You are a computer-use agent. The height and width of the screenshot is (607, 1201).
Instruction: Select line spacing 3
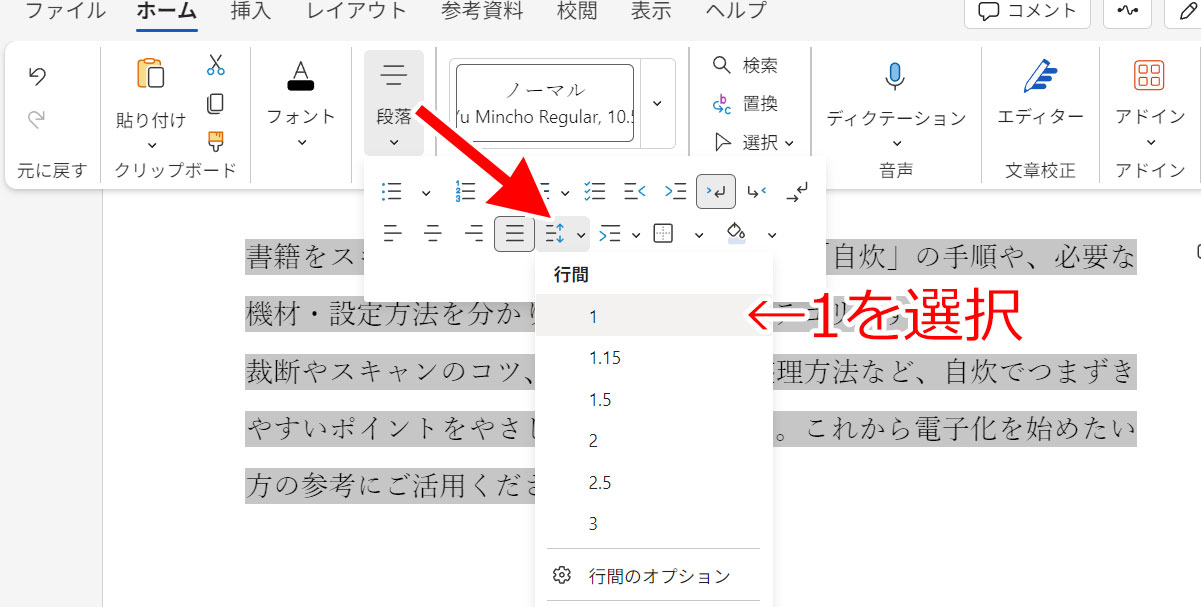tap(654, 523)
